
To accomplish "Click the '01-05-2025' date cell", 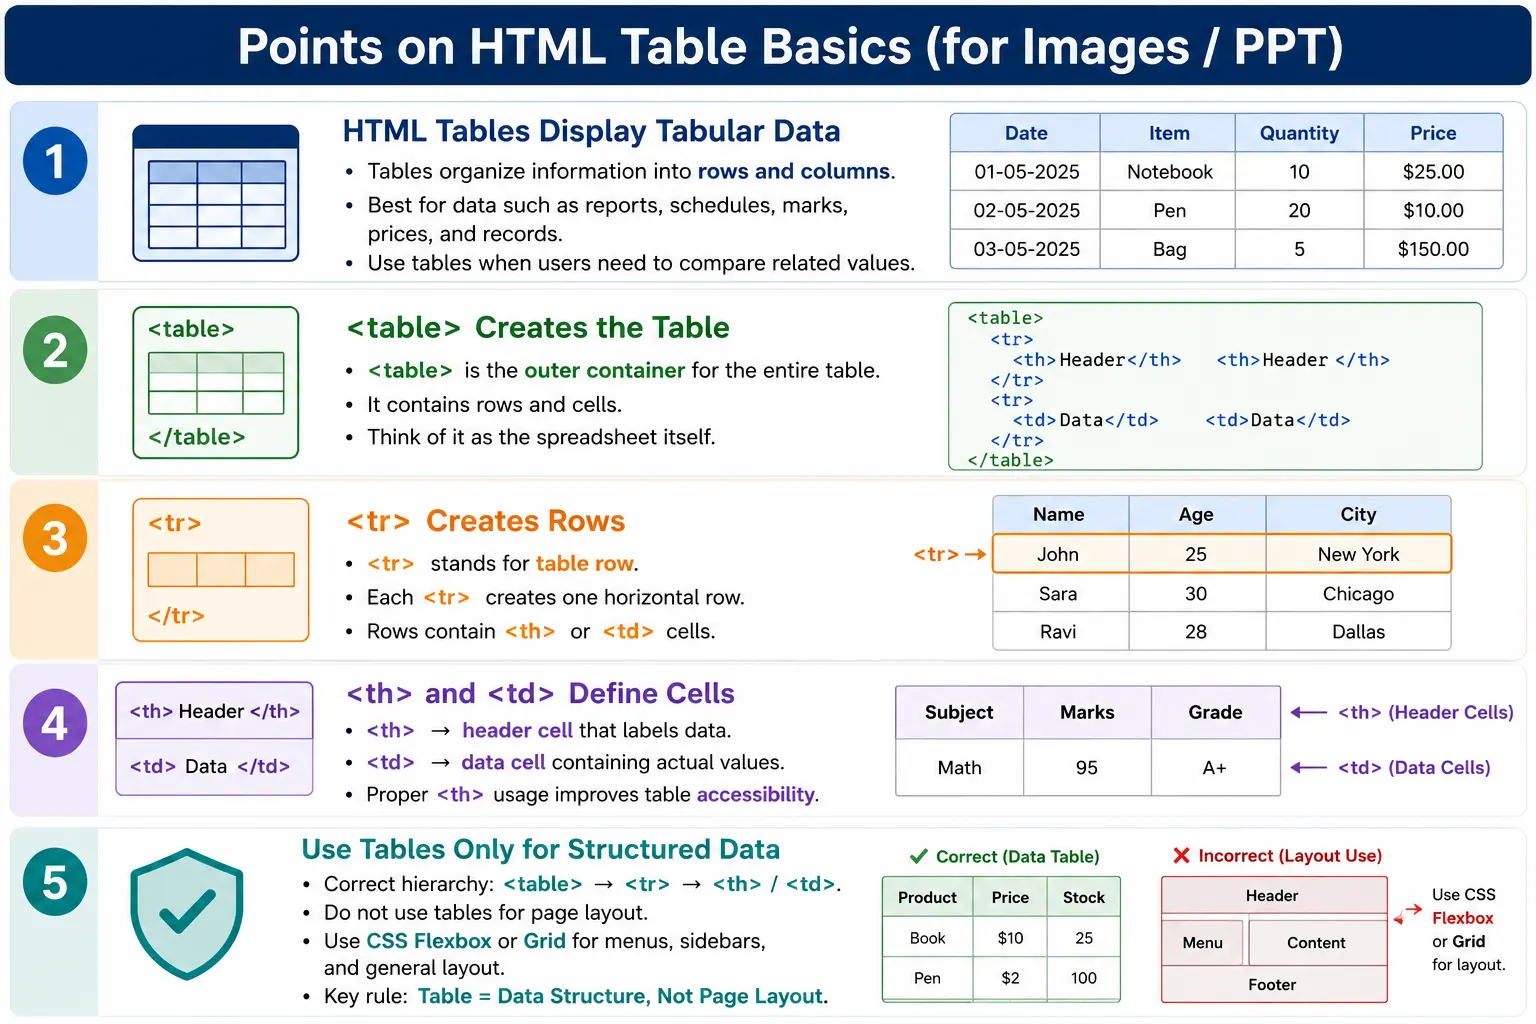I will 1026,172.
